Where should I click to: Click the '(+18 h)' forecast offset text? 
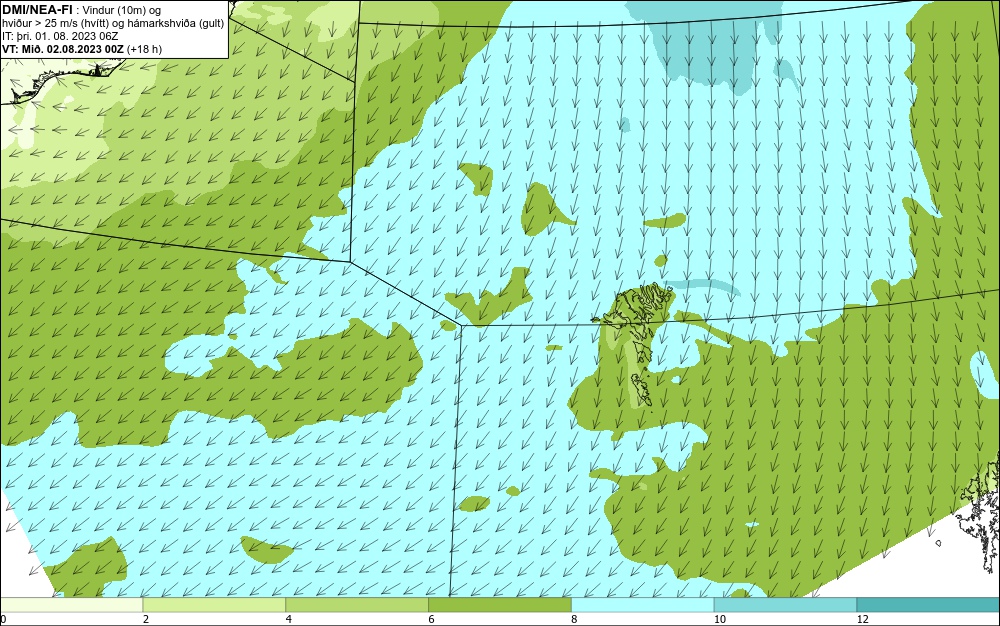145,49
